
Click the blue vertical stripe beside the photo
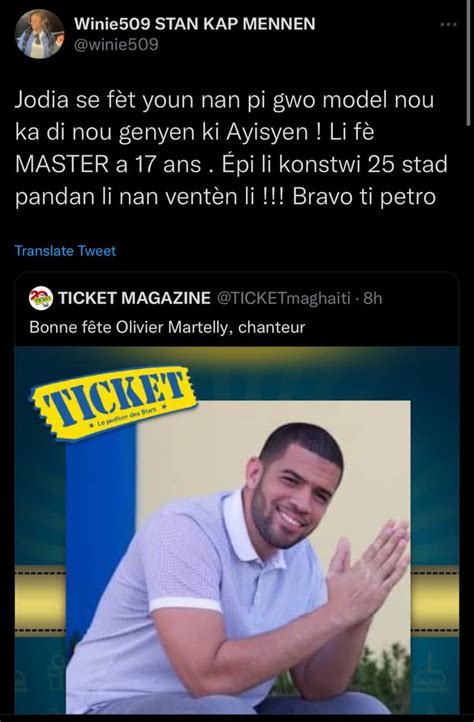(100, 530)
